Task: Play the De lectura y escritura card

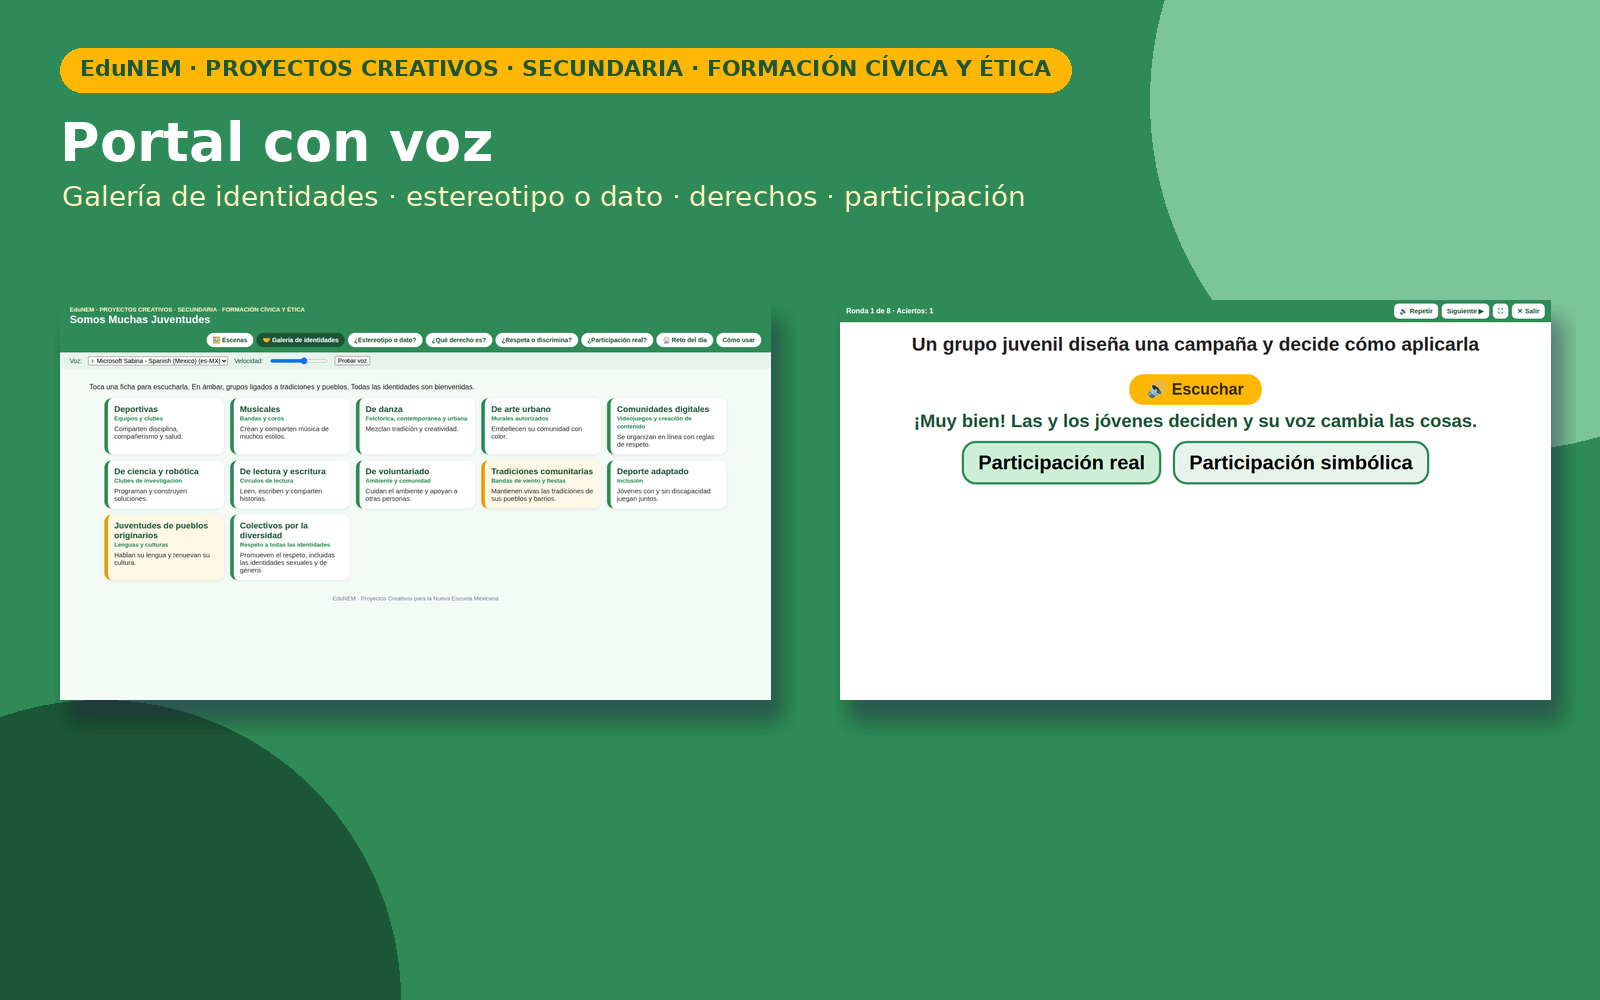Action: (290, 484)
